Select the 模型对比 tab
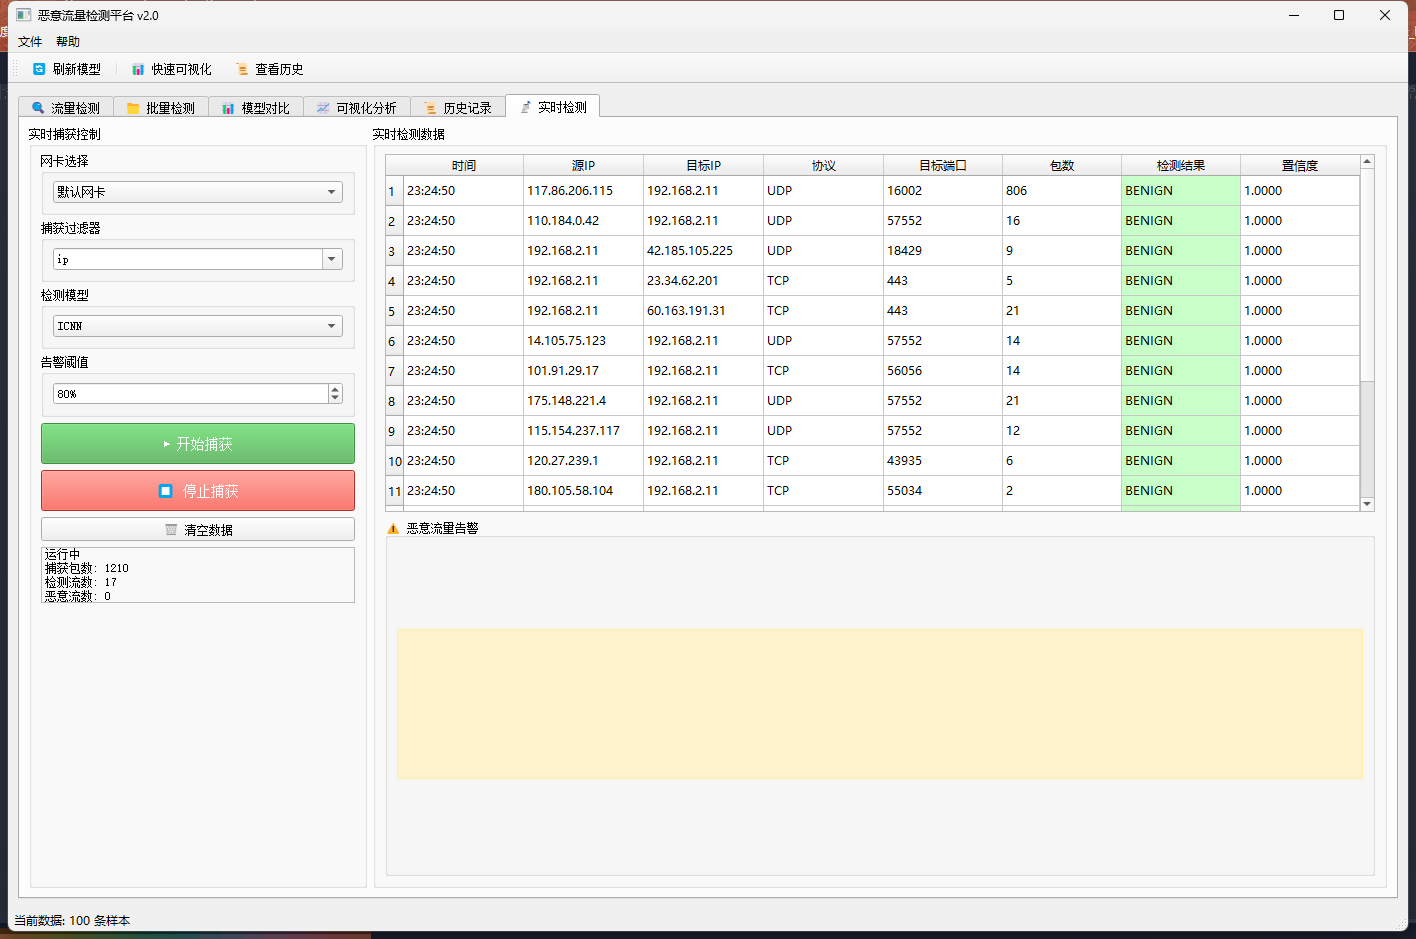 click(x=256, y=108)
